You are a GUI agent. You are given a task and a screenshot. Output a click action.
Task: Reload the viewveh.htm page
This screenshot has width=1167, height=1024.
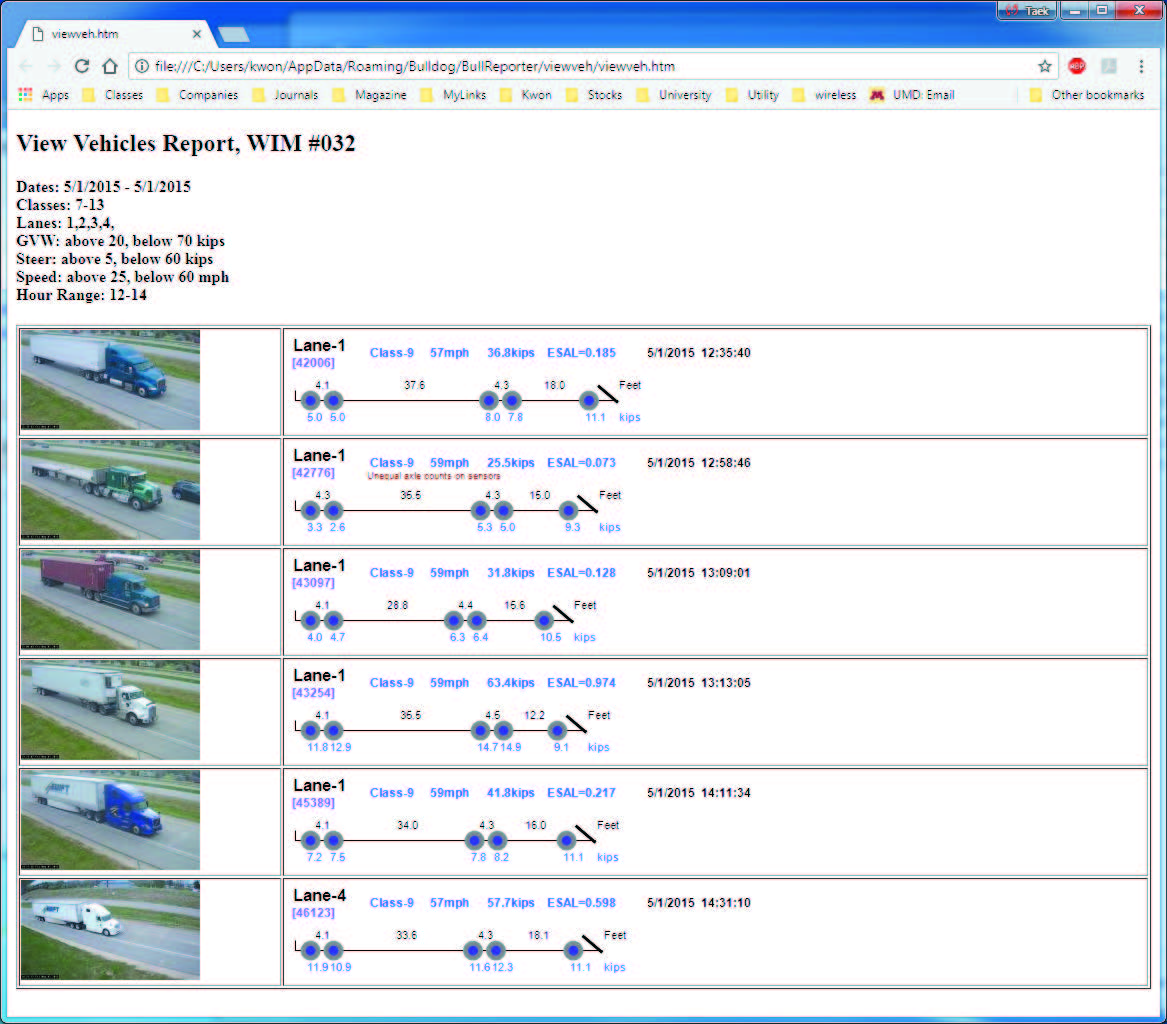pyautogui.click(x=82, y=66)
